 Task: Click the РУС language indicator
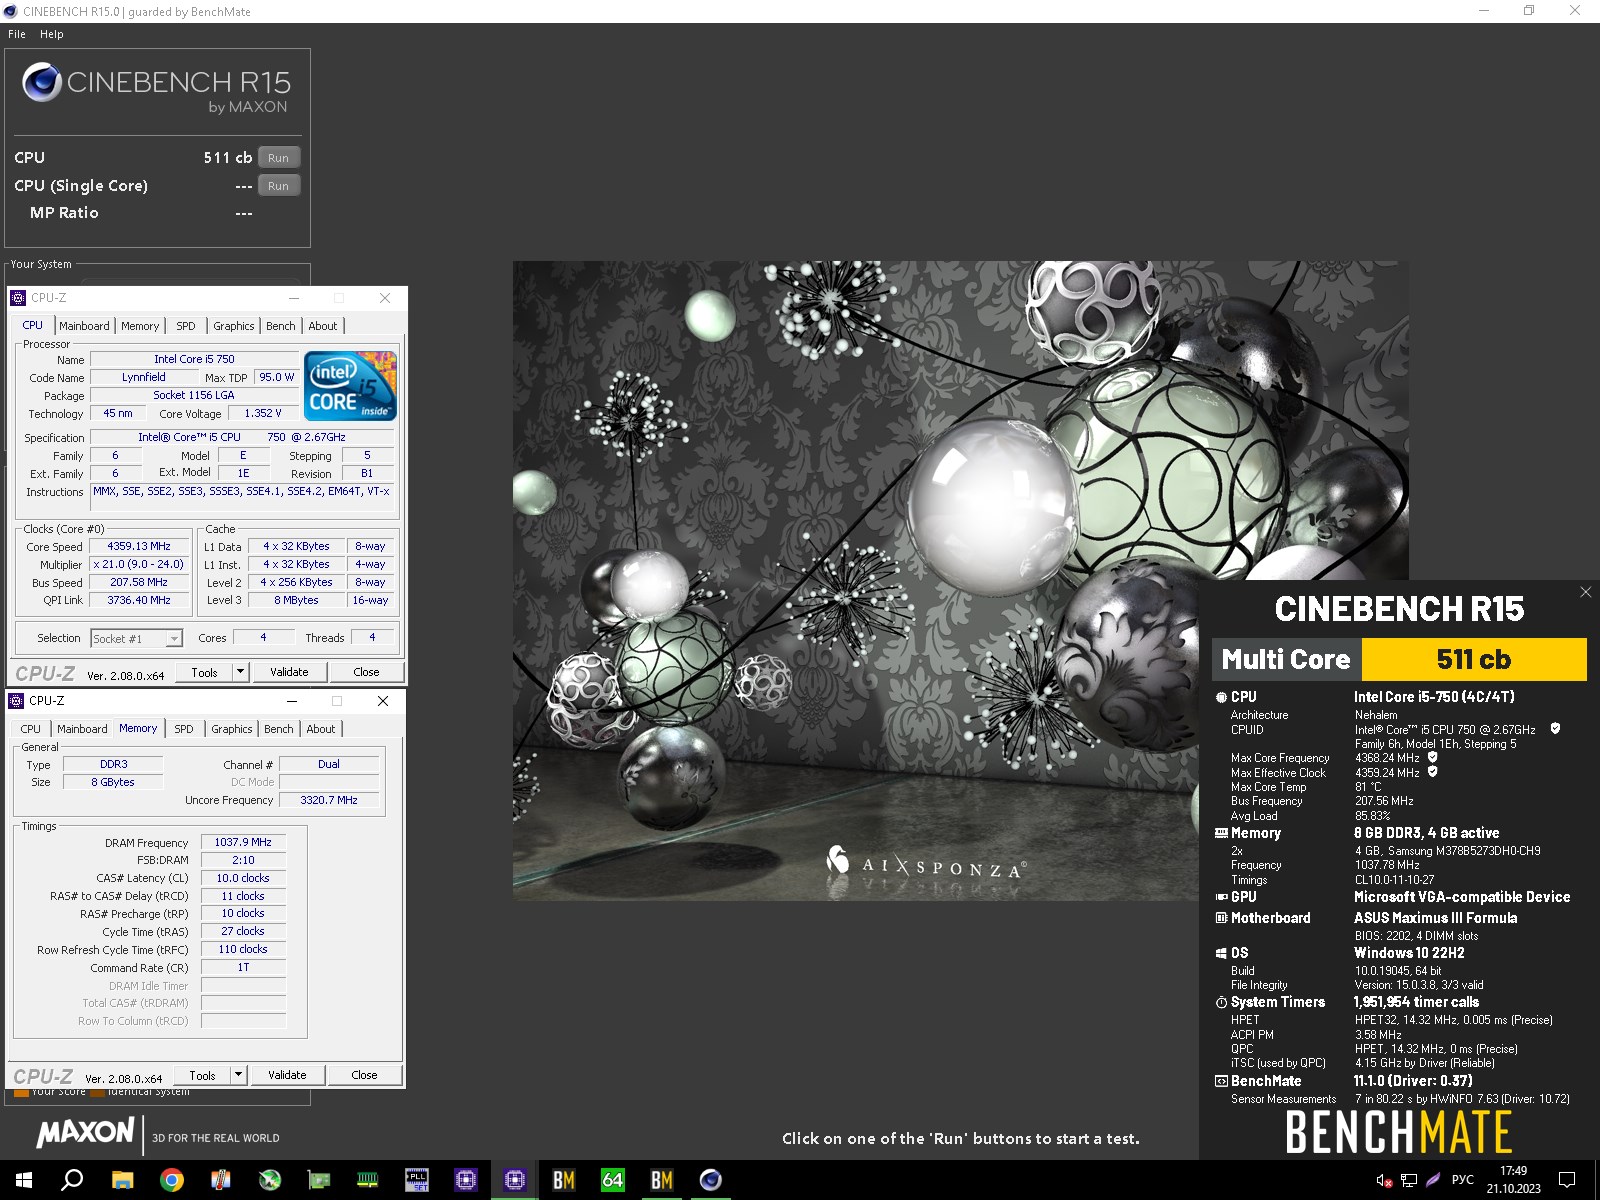tap(1462, 1180)
